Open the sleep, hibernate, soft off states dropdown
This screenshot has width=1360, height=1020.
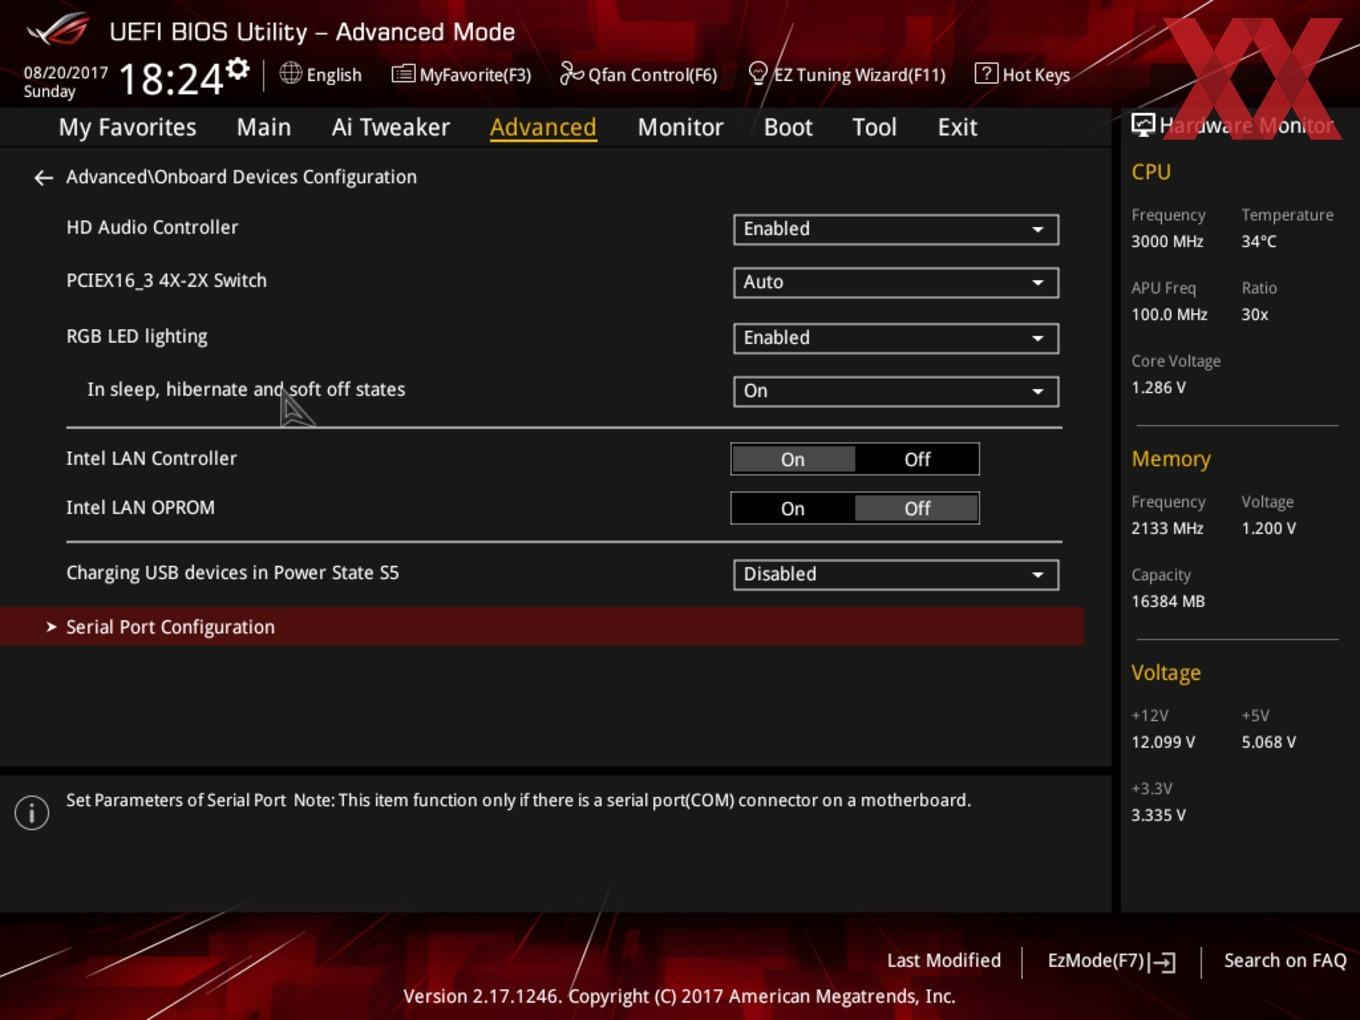pyautogui.click(x=896, y=391)
